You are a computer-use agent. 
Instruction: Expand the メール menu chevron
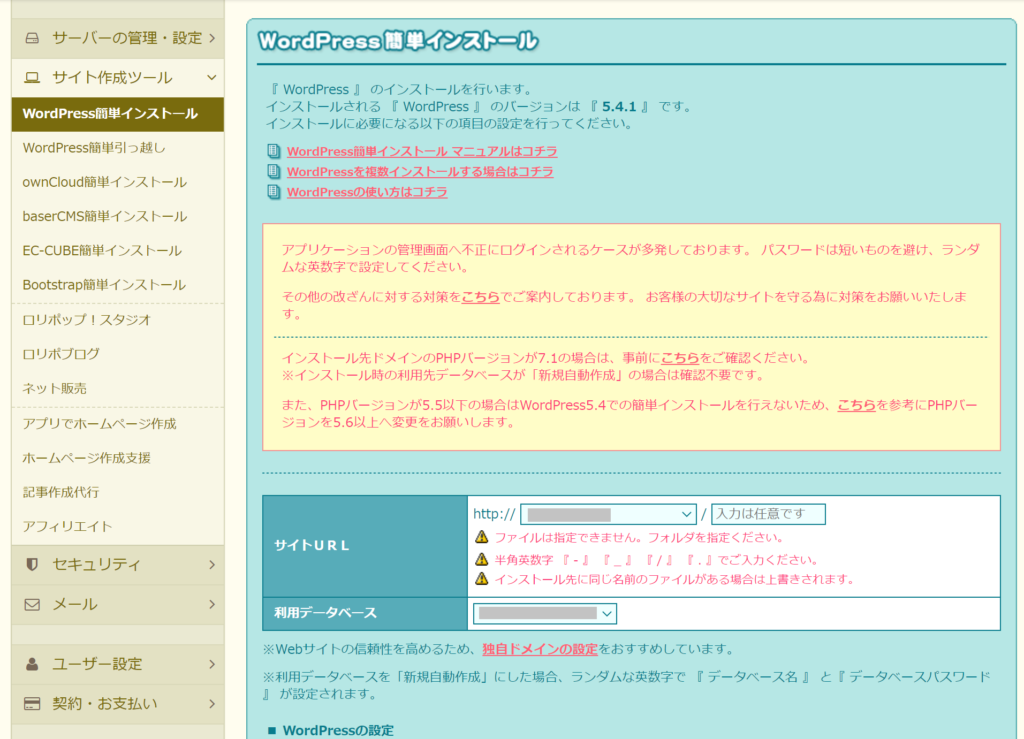pyautogui.click(x=211, y=604)
